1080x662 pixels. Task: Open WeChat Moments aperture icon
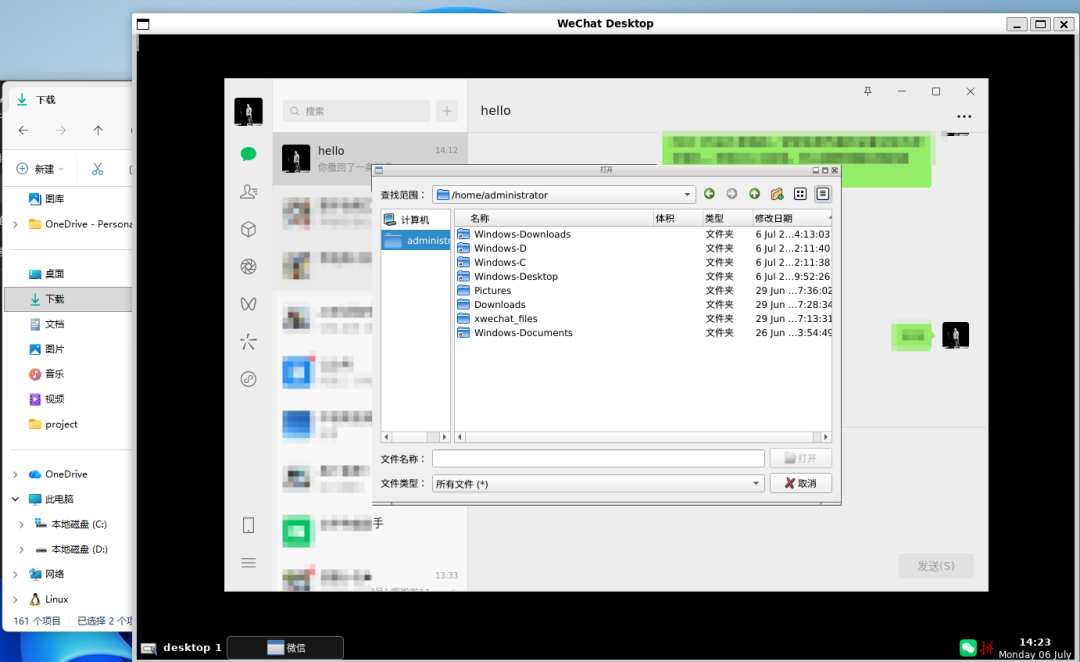tap(249, 267)
